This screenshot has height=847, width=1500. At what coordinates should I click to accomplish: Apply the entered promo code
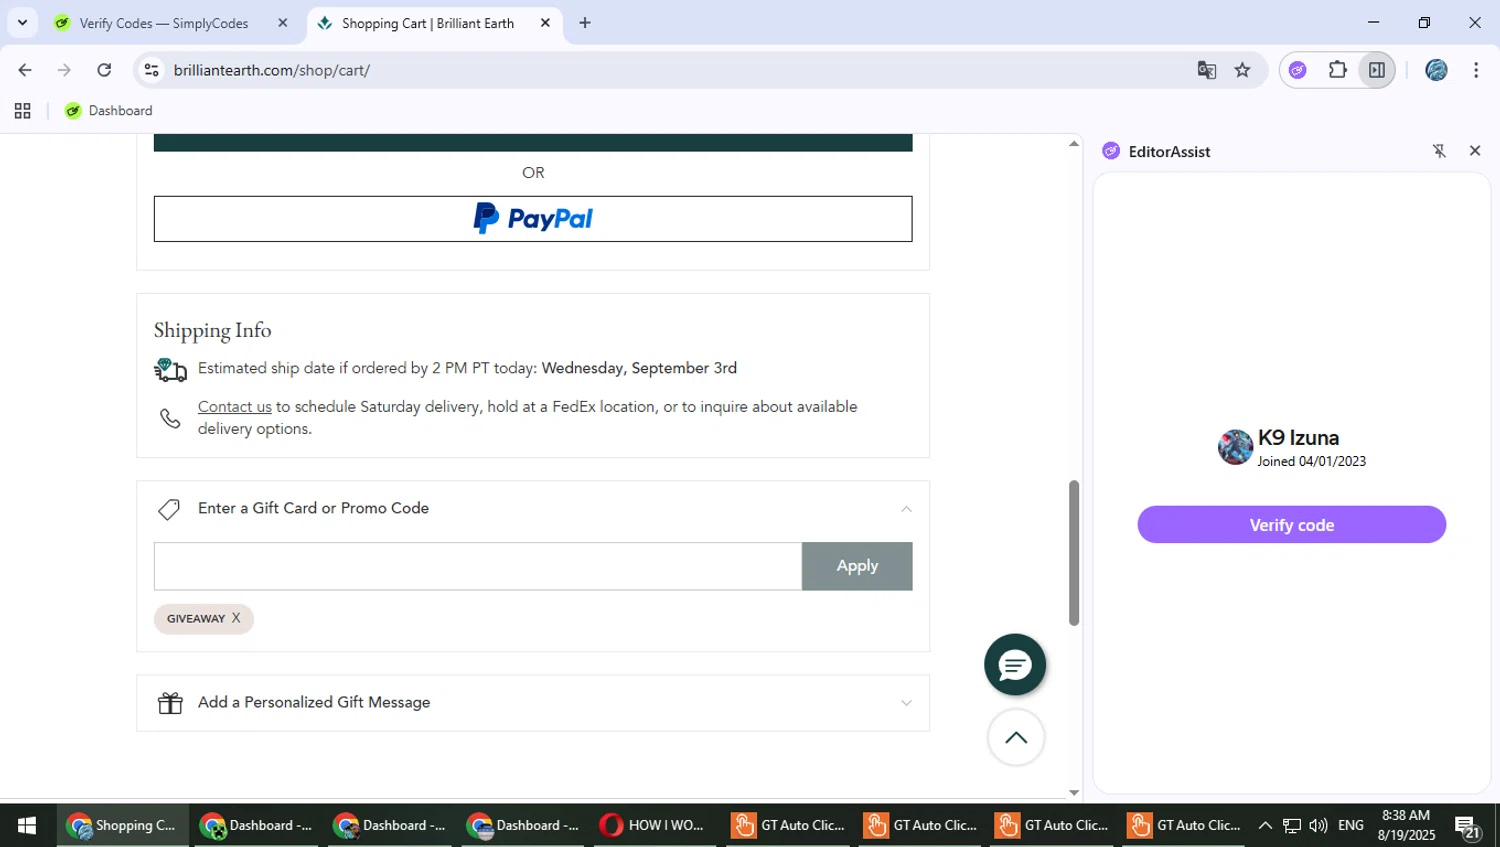point(857,566)
